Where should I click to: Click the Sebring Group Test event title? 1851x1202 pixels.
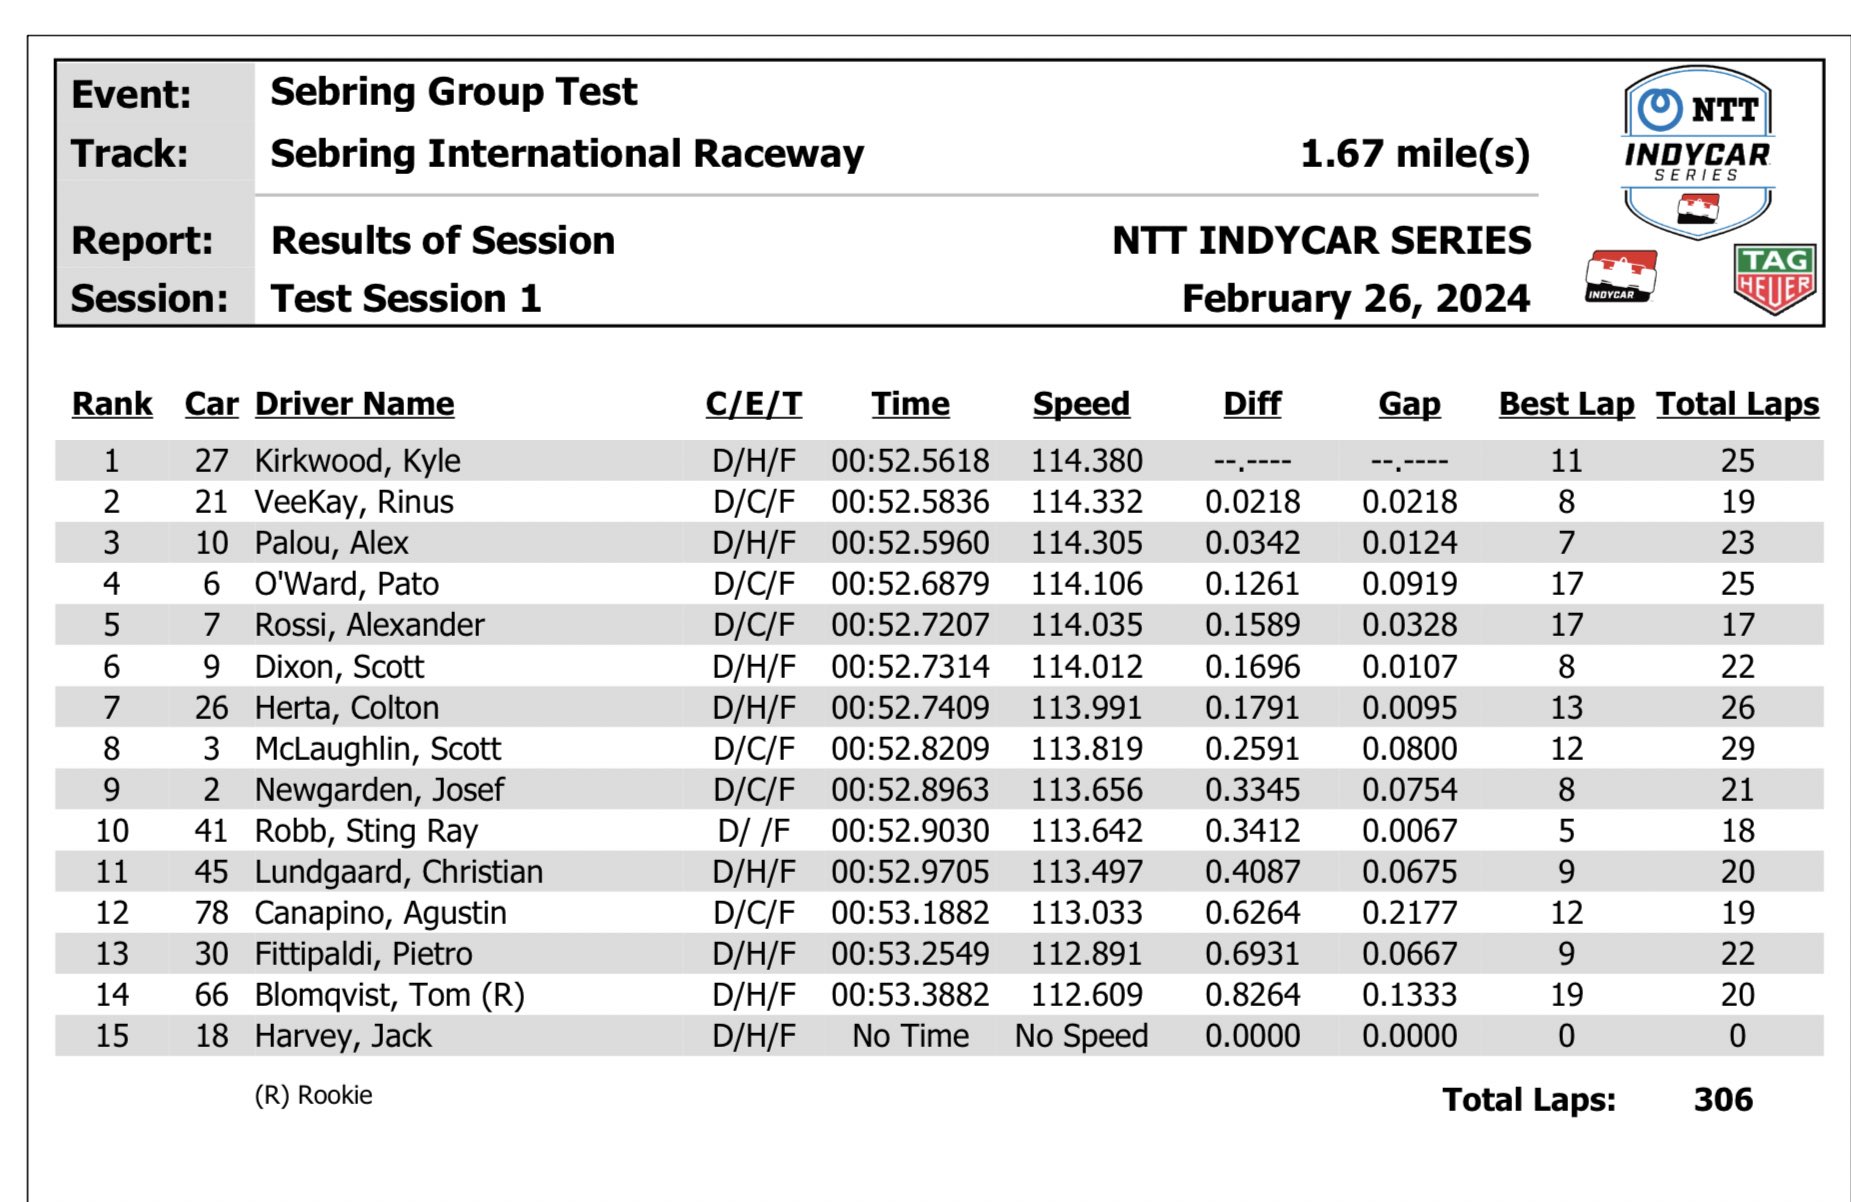click(x=453, y=92)
